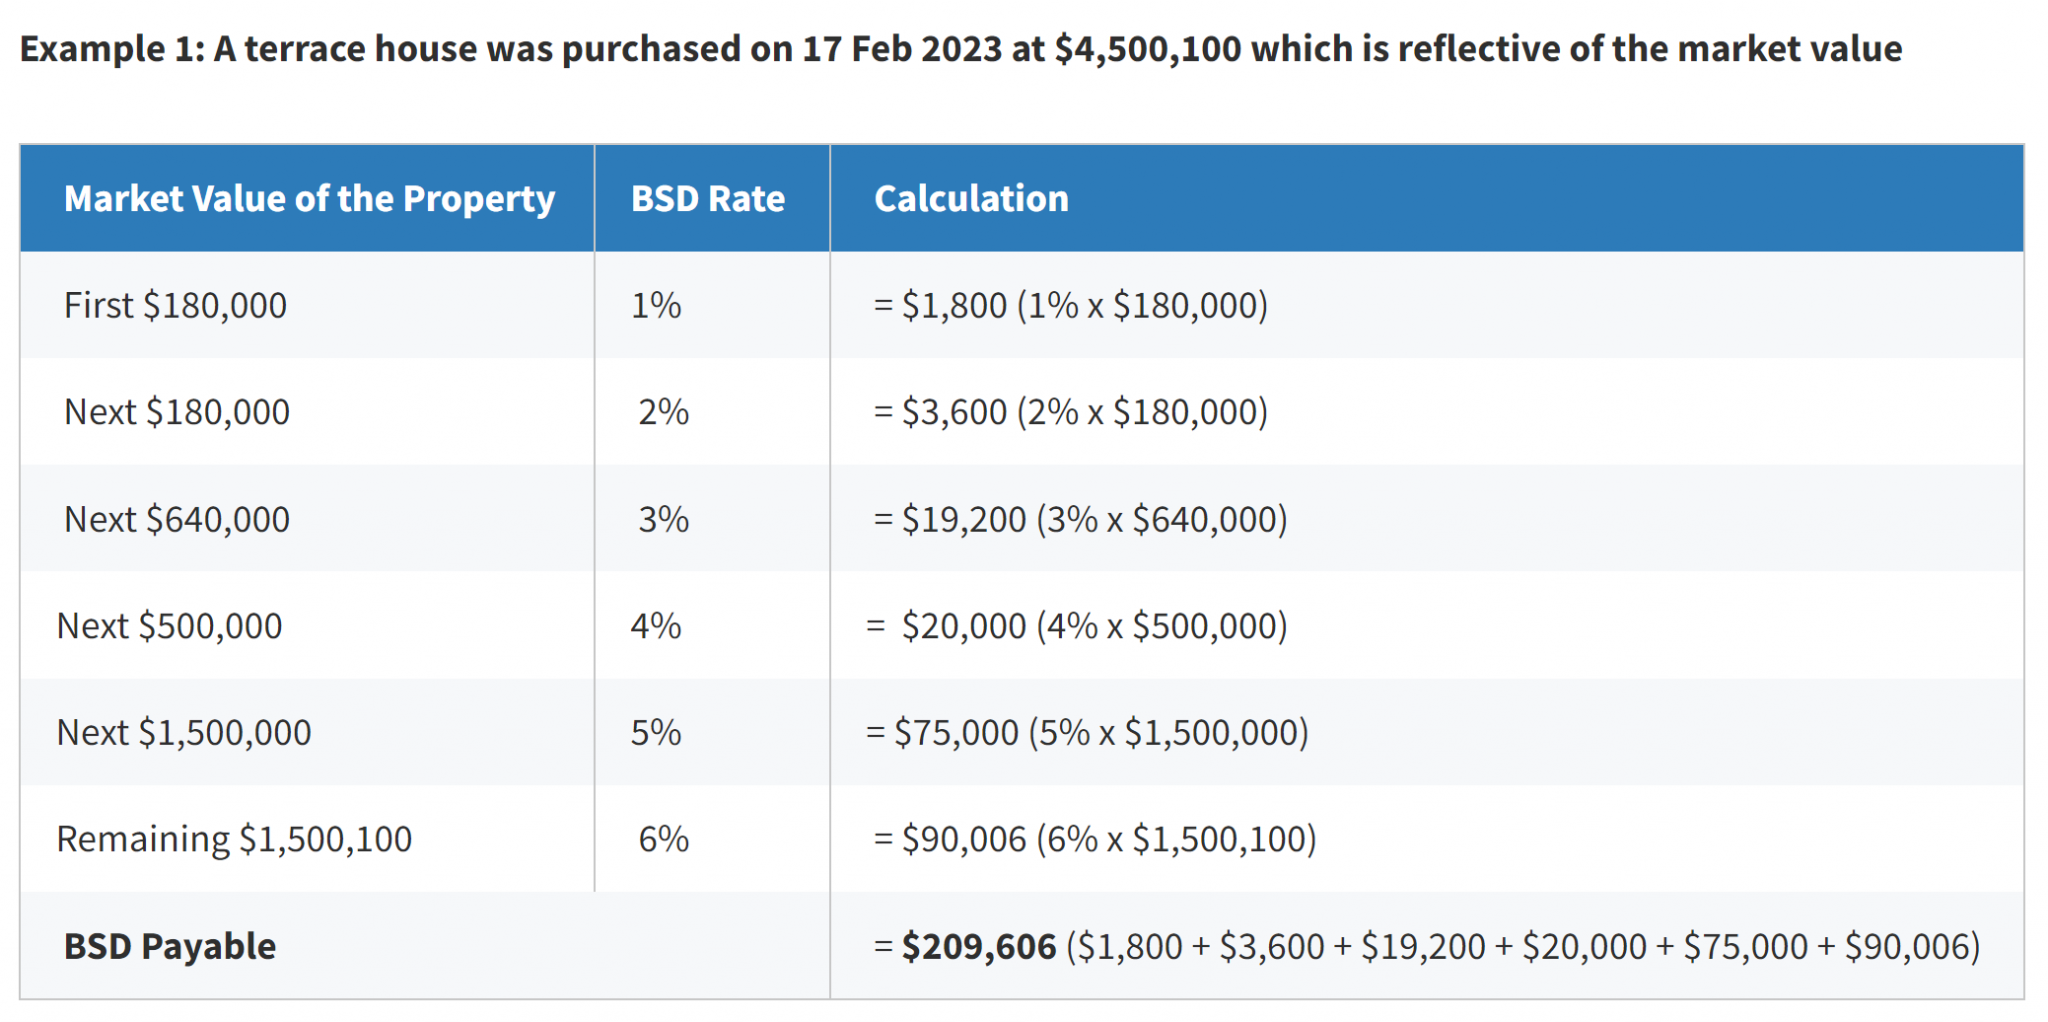This screenshot has width=2048, height=1022.
Task: Click the Calculation column header
Action: 971,199
